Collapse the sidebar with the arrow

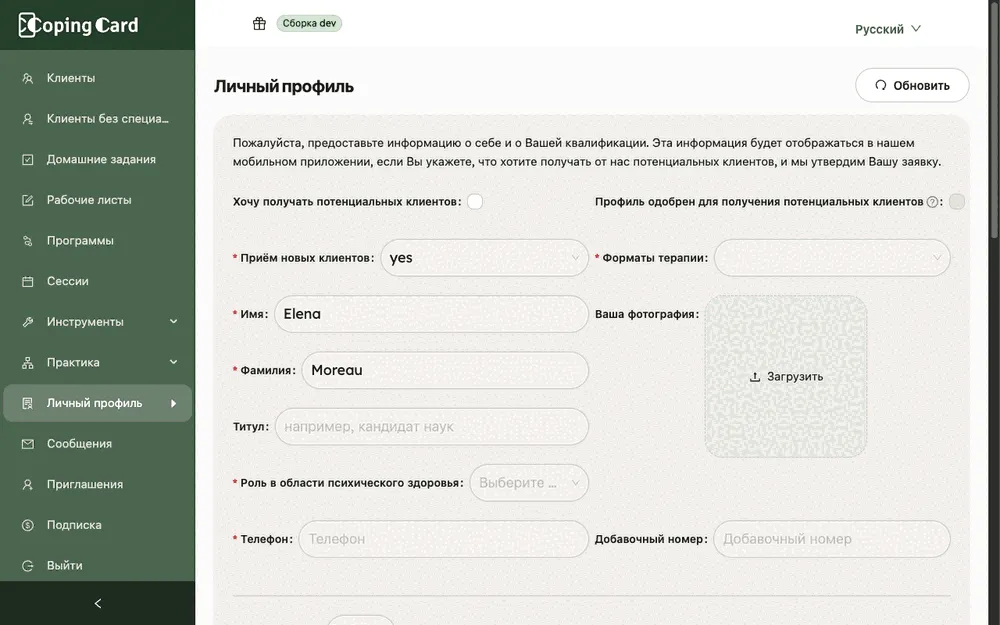98,603
